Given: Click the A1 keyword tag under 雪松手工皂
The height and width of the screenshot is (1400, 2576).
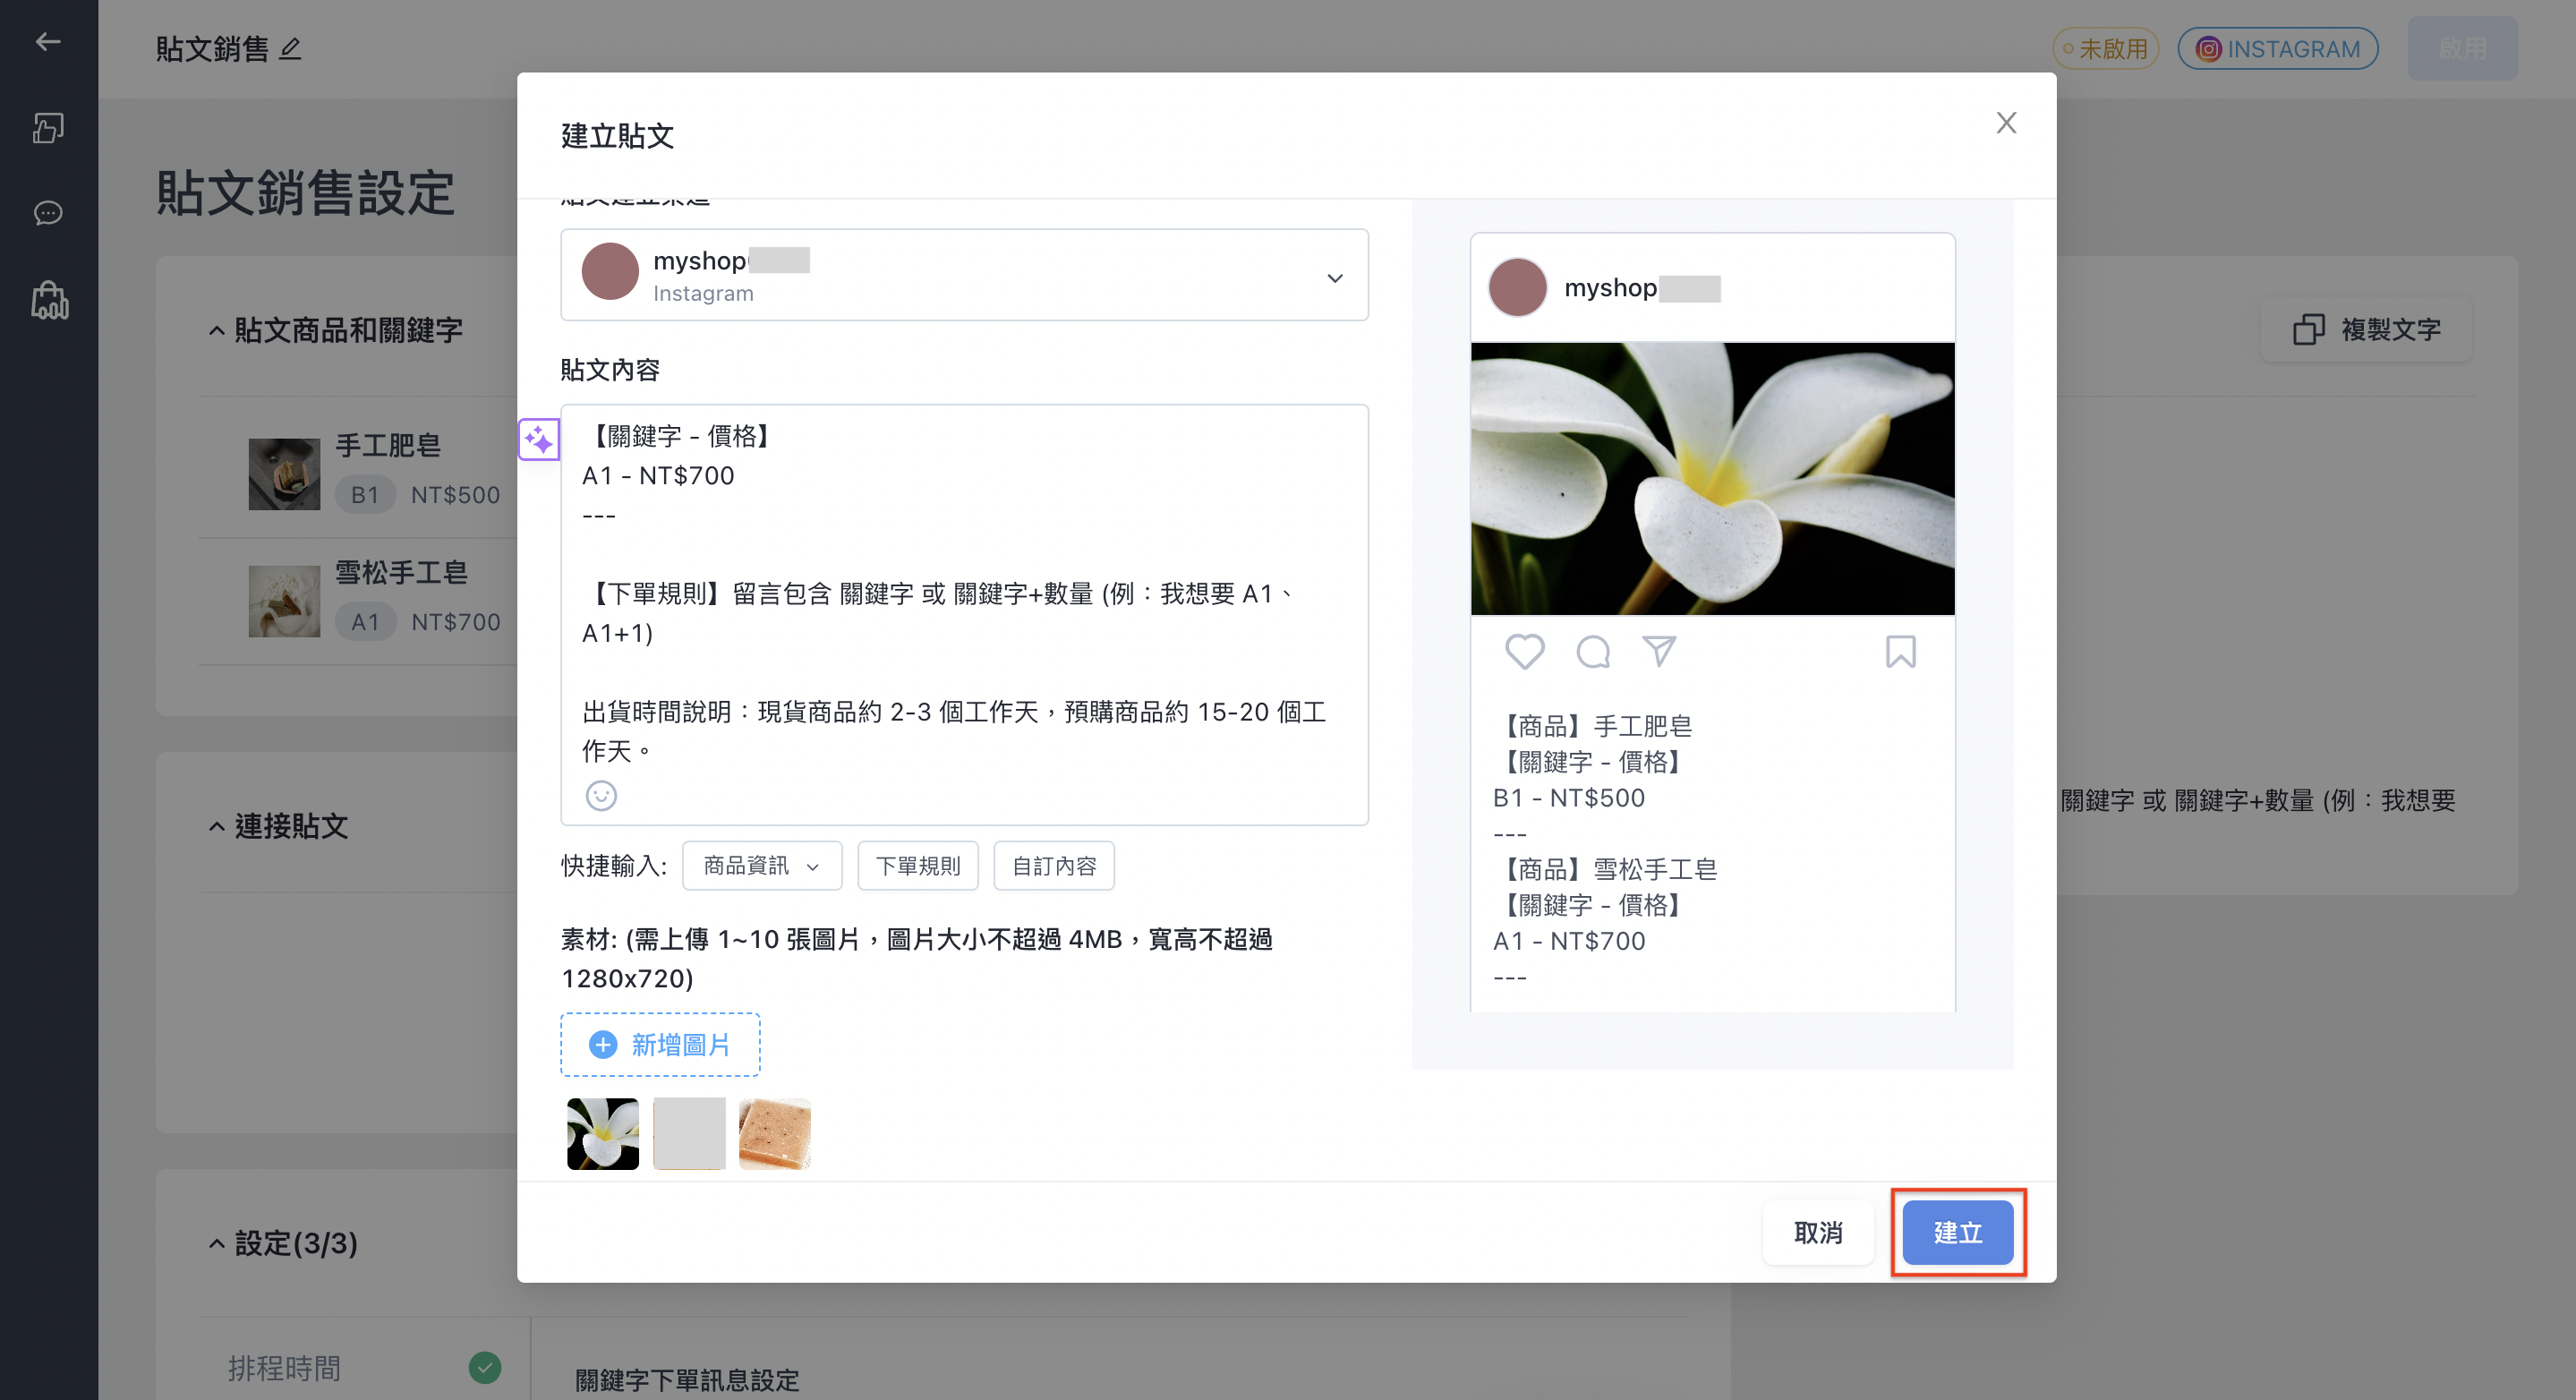Looking at the screenshot, I should [365, 621].
